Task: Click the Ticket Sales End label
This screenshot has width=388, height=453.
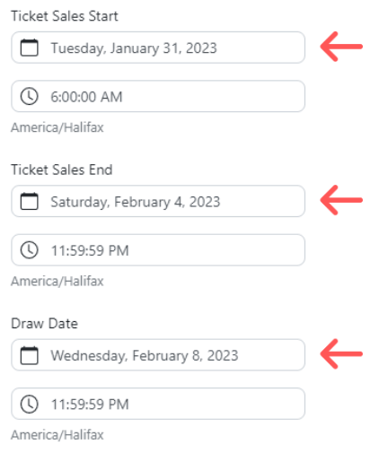Action: coord(62,170)
